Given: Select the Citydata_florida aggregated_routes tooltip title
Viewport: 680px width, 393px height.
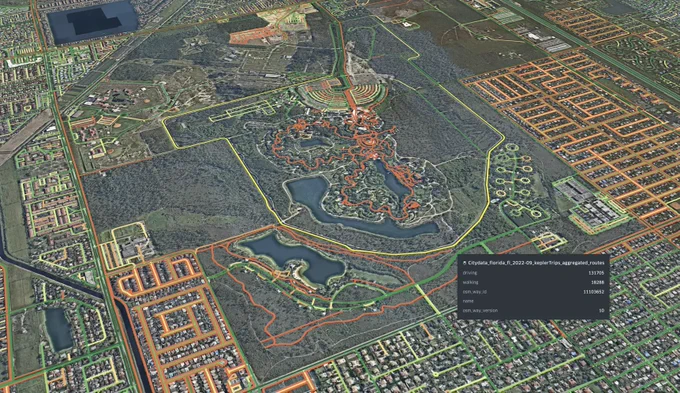Looking at the screenshot, I should tap(536, 263).
